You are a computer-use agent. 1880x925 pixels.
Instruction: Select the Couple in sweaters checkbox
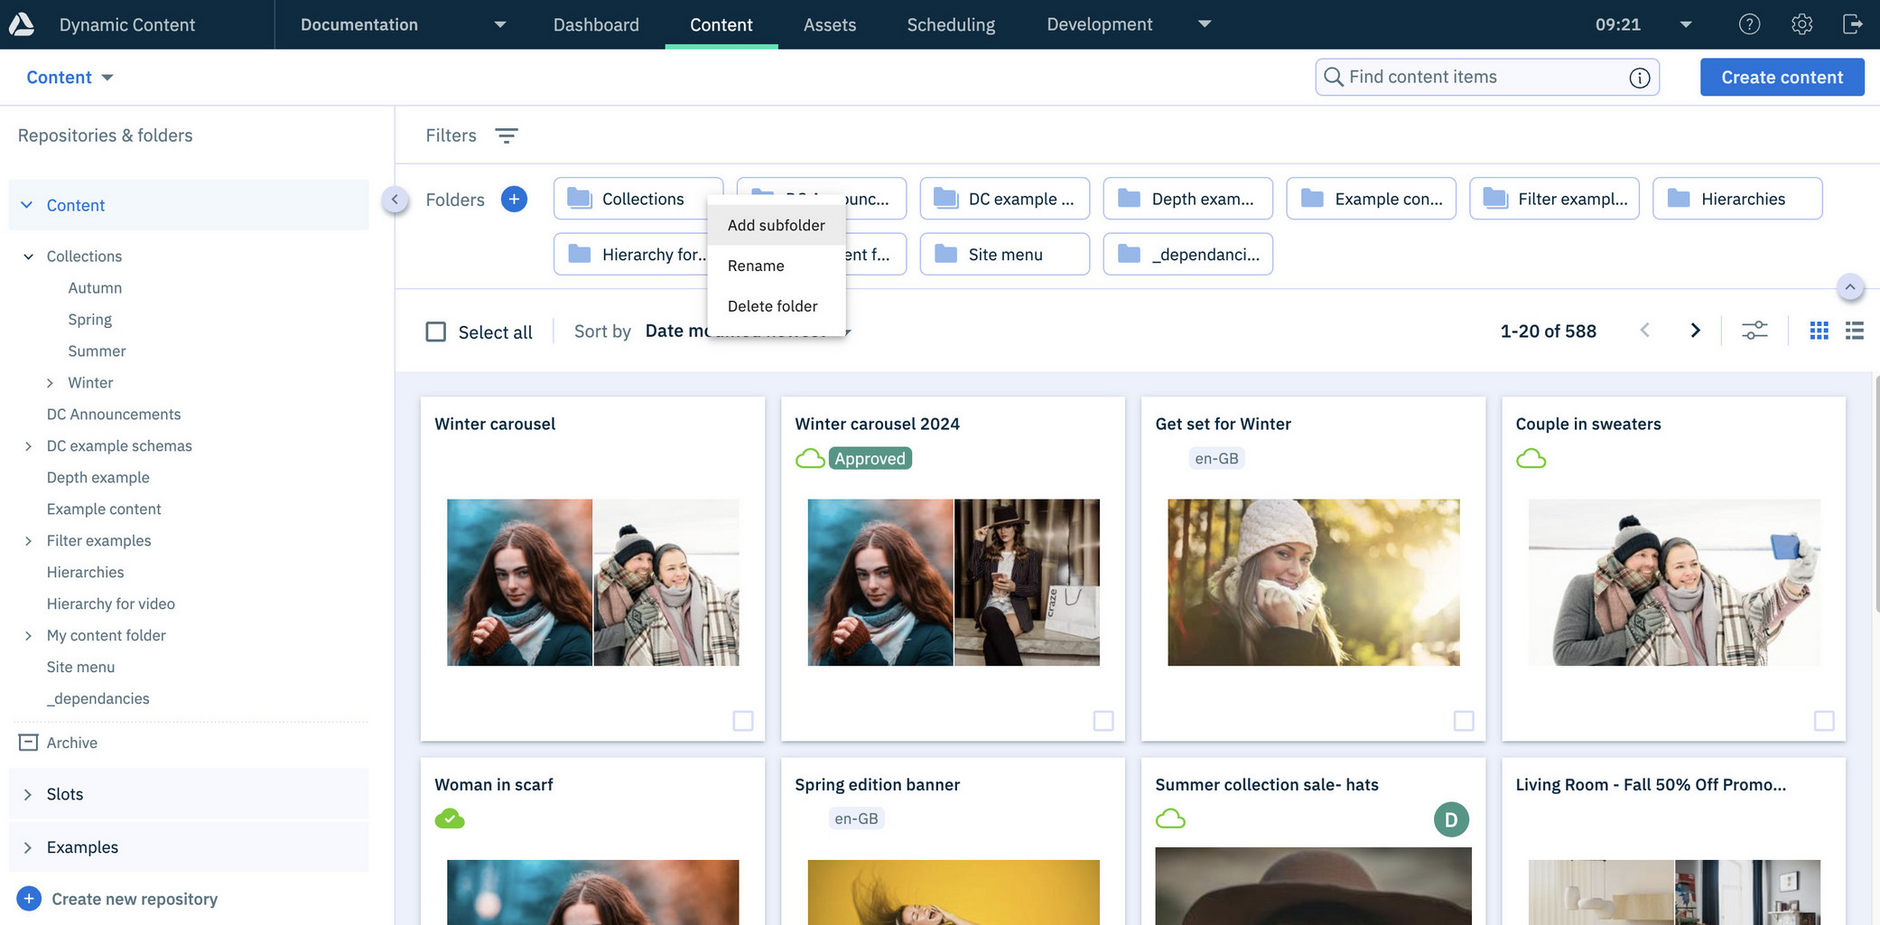(x=1824, y=721)
